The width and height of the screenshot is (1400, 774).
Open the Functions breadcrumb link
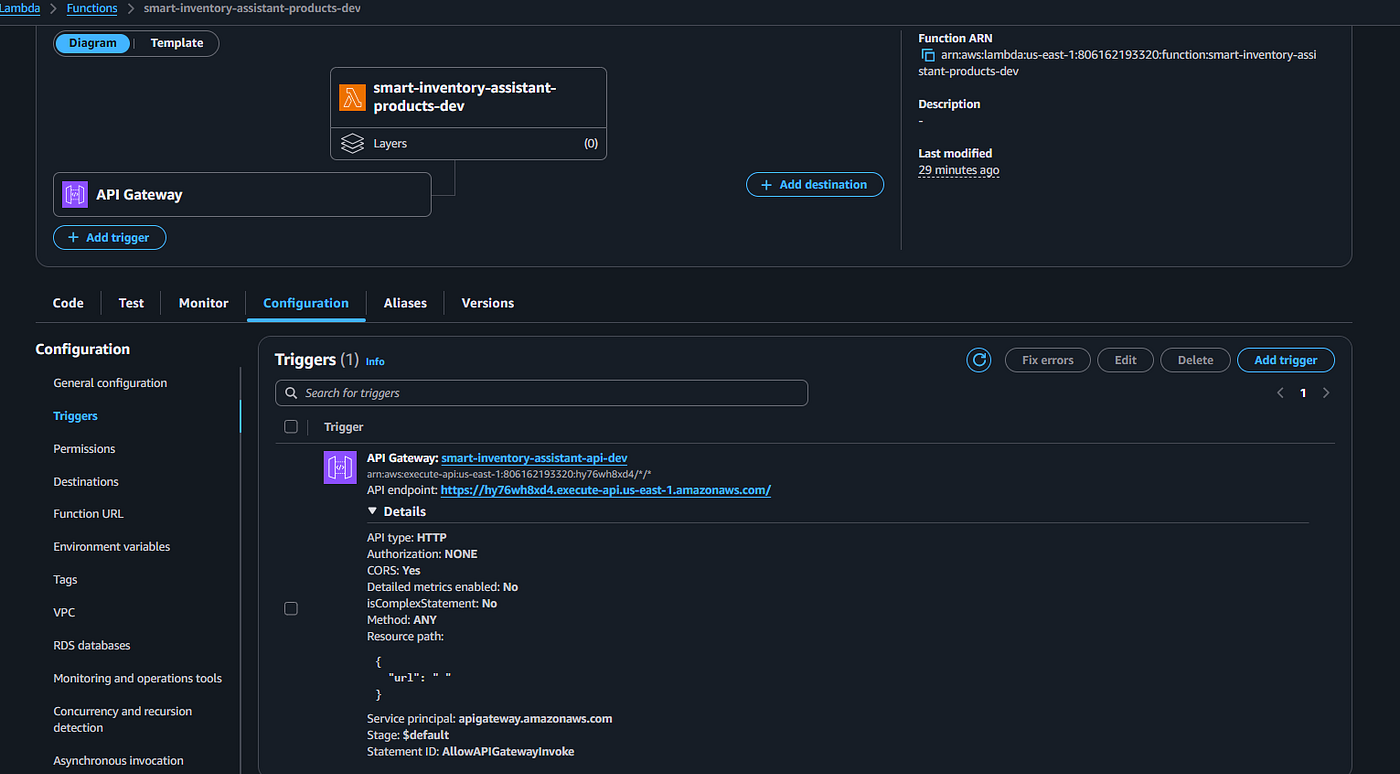click(92, 8)
